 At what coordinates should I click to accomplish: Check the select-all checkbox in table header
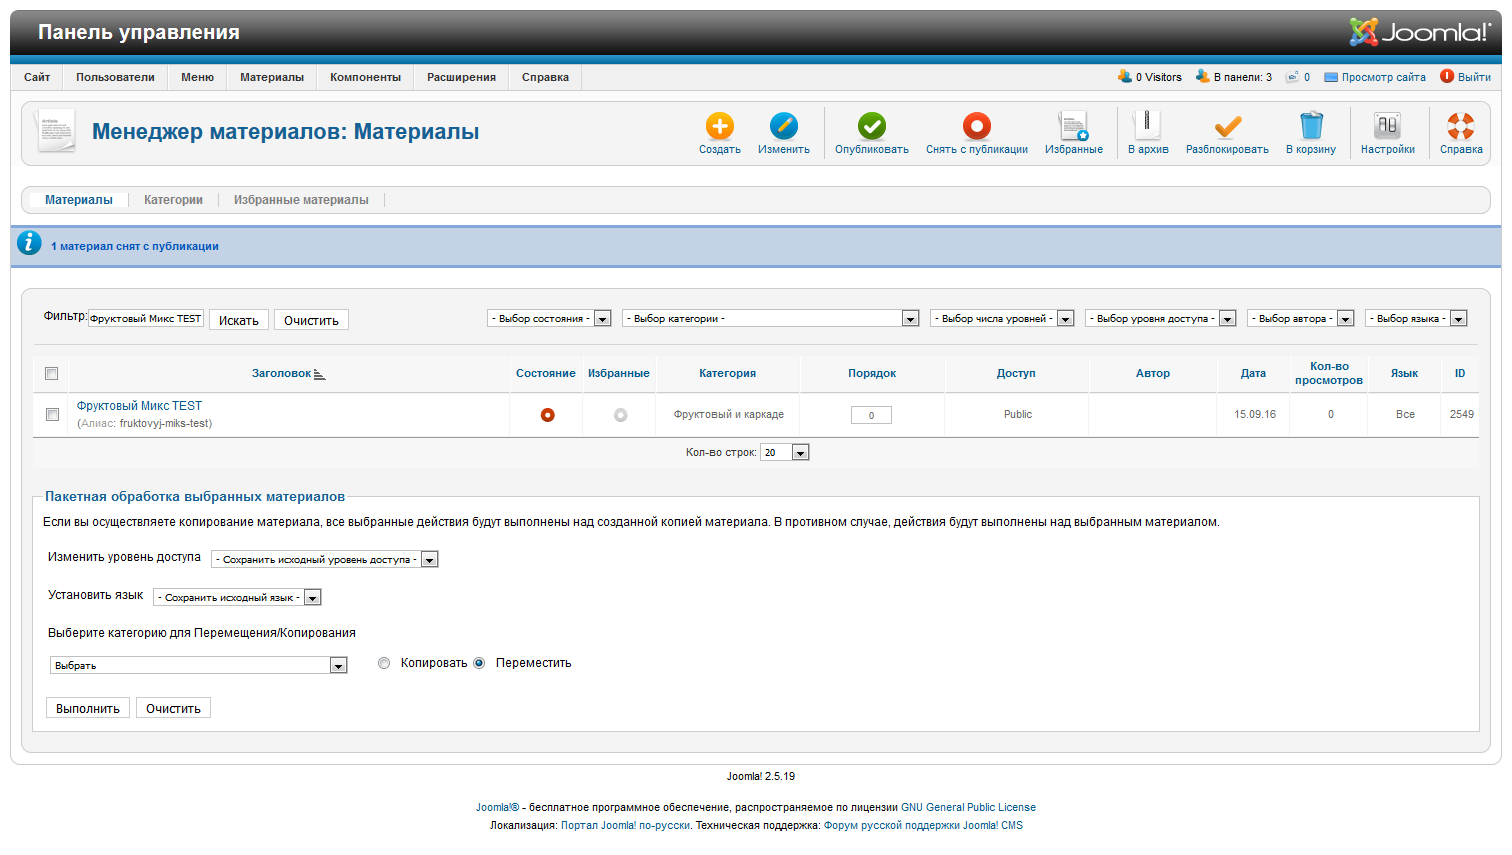[x=52, y=374]
